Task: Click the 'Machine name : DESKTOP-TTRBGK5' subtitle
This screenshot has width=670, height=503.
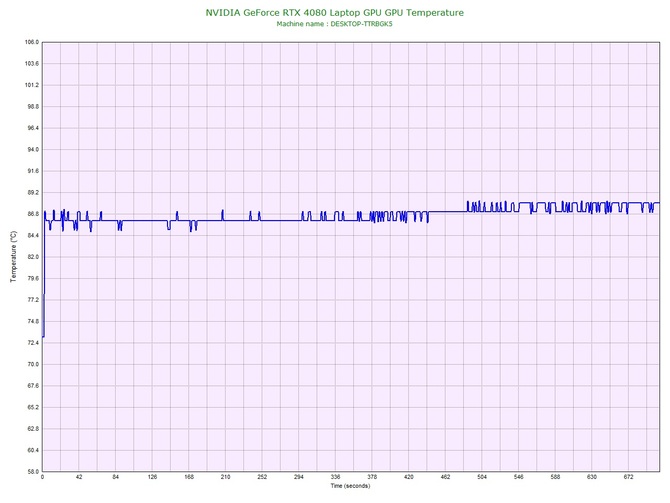Action: pos(334,24)
